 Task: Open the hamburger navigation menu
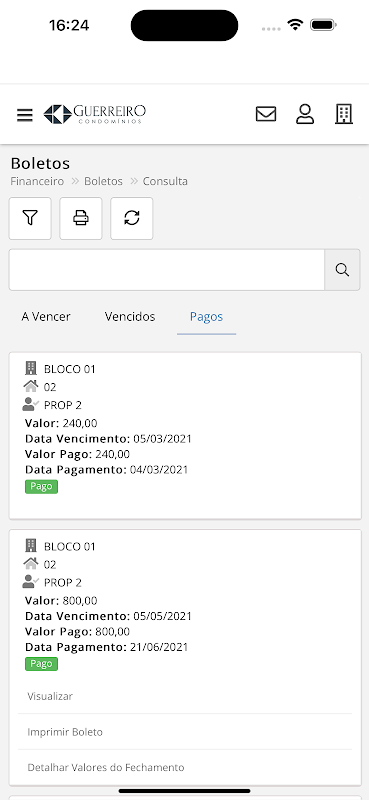24,115
